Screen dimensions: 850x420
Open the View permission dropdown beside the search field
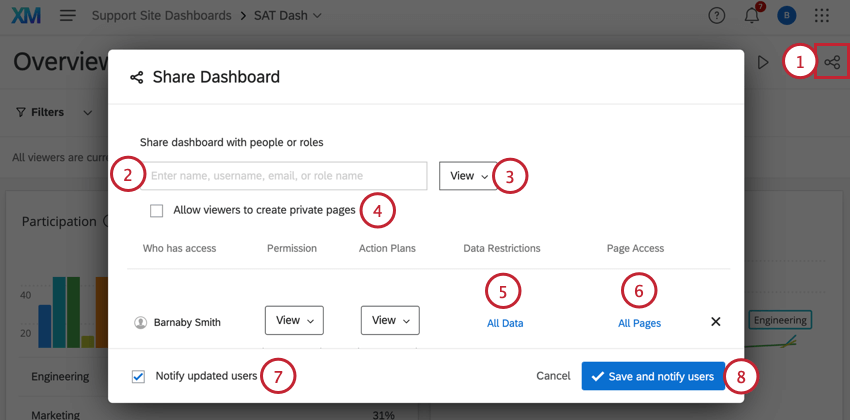point(468,176)
